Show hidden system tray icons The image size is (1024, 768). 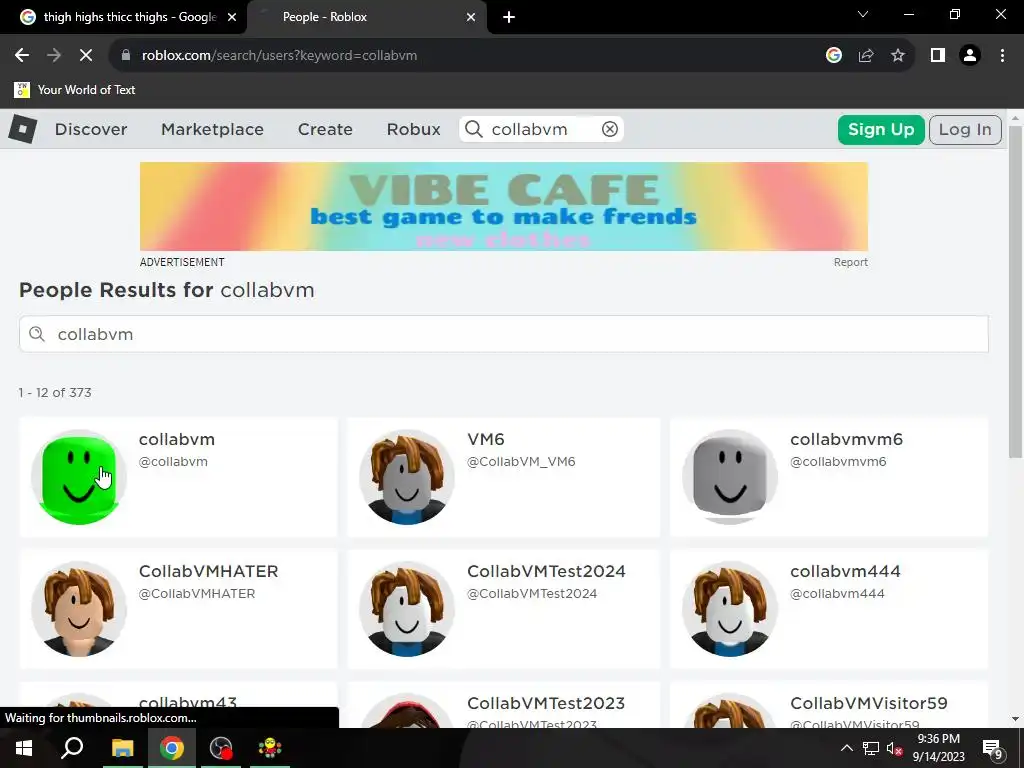click(846, 748)
